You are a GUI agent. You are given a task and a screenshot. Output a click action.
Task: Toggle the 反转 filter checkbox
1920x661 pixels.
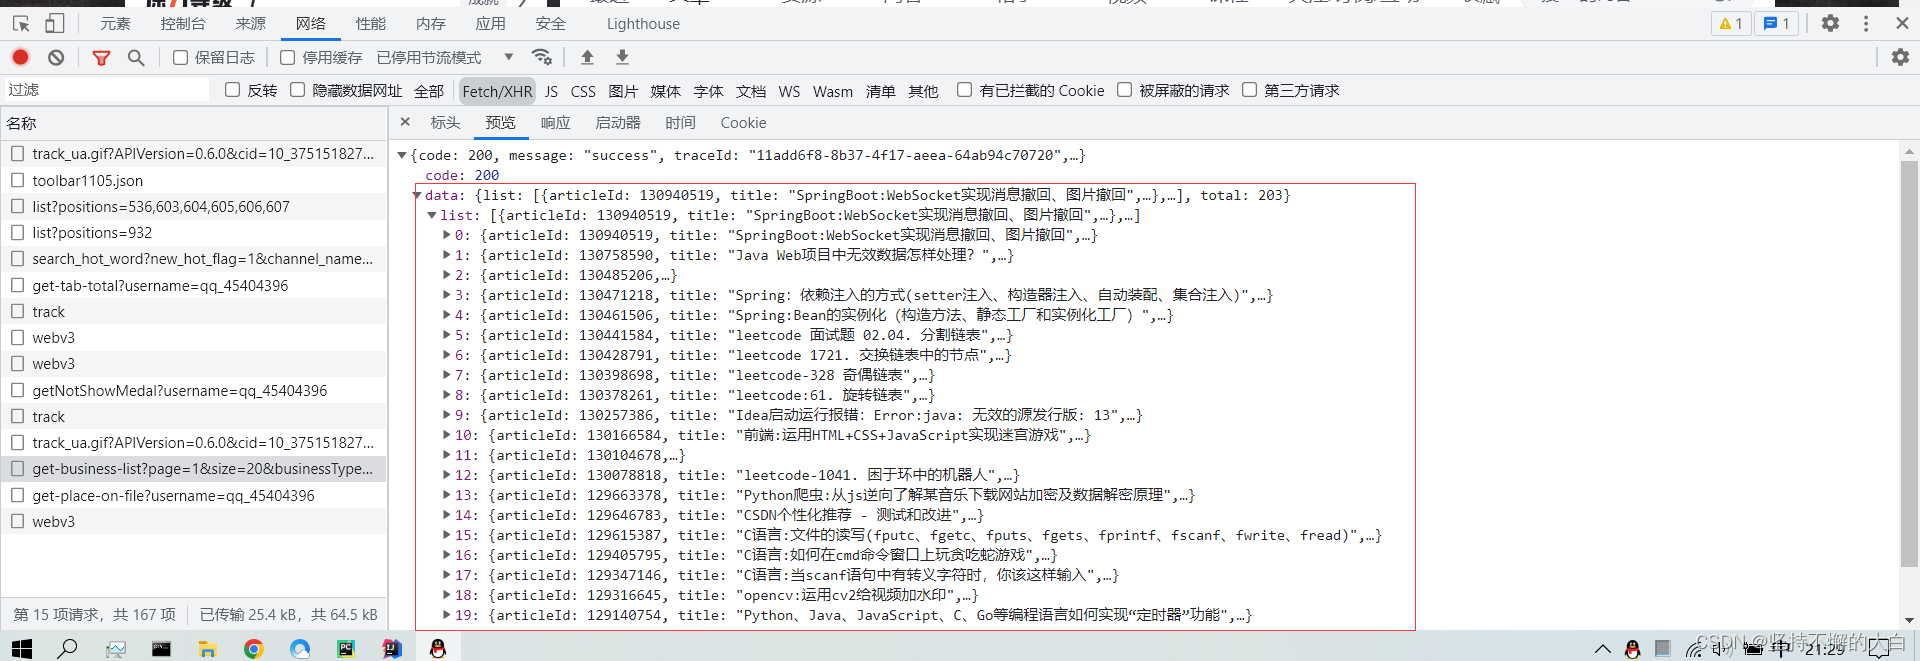click(x=233, y=90)
